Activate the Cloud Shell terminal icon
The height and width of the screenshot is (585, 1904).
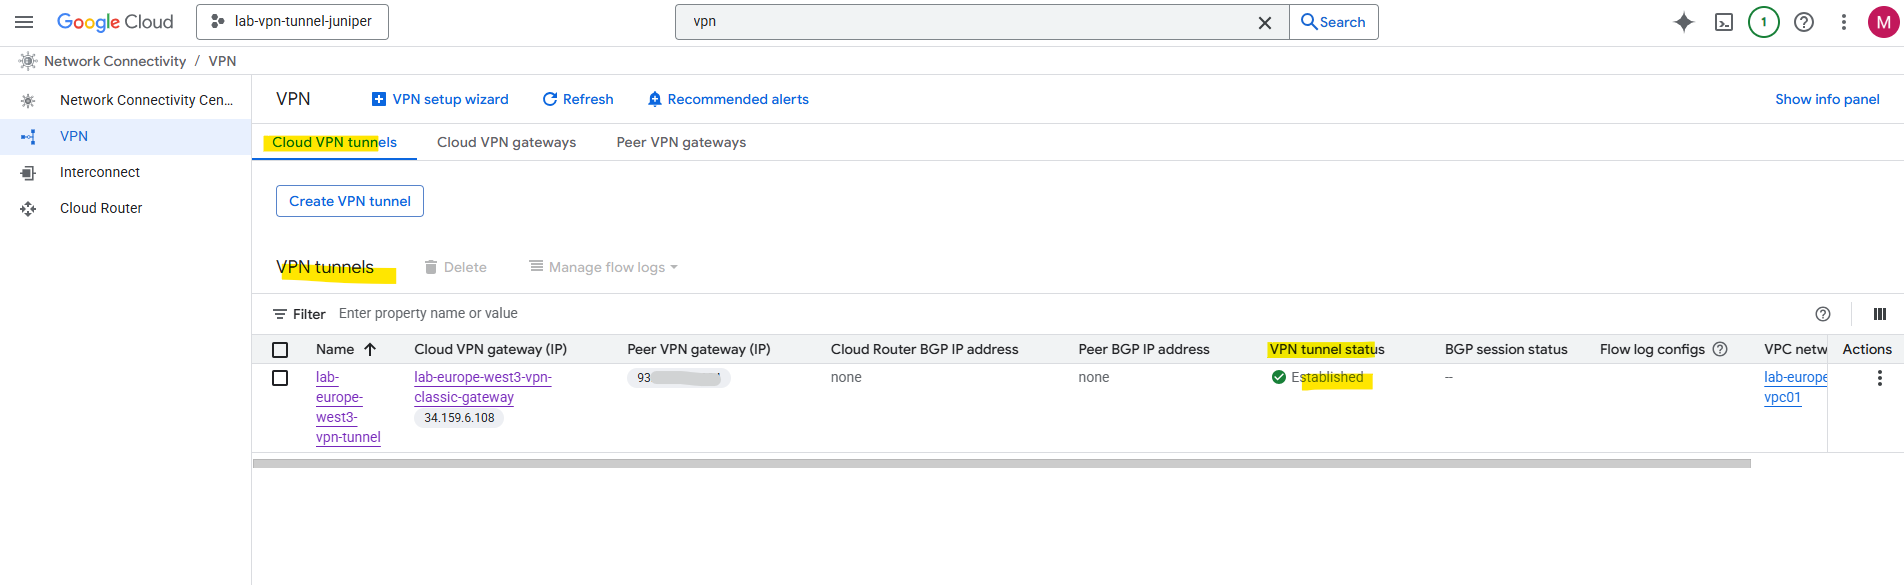[1724, 22]
